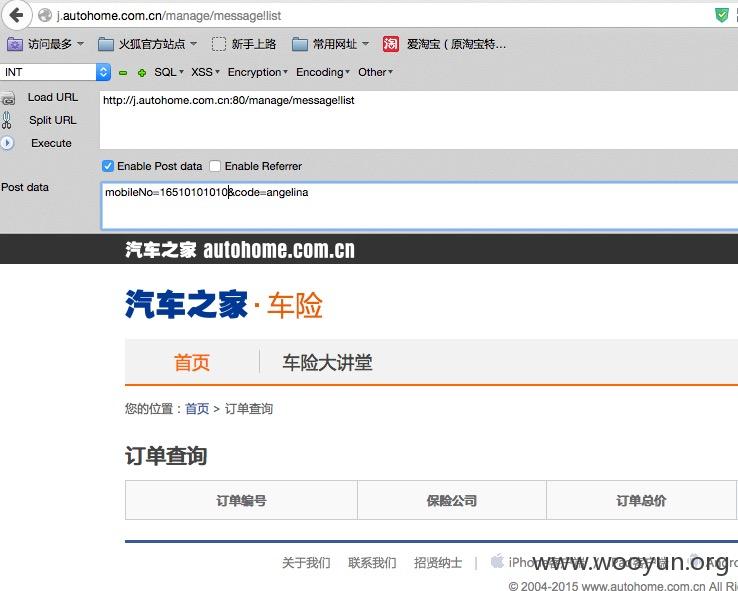
Task: Click the Execute button
Action: (51, 143)
